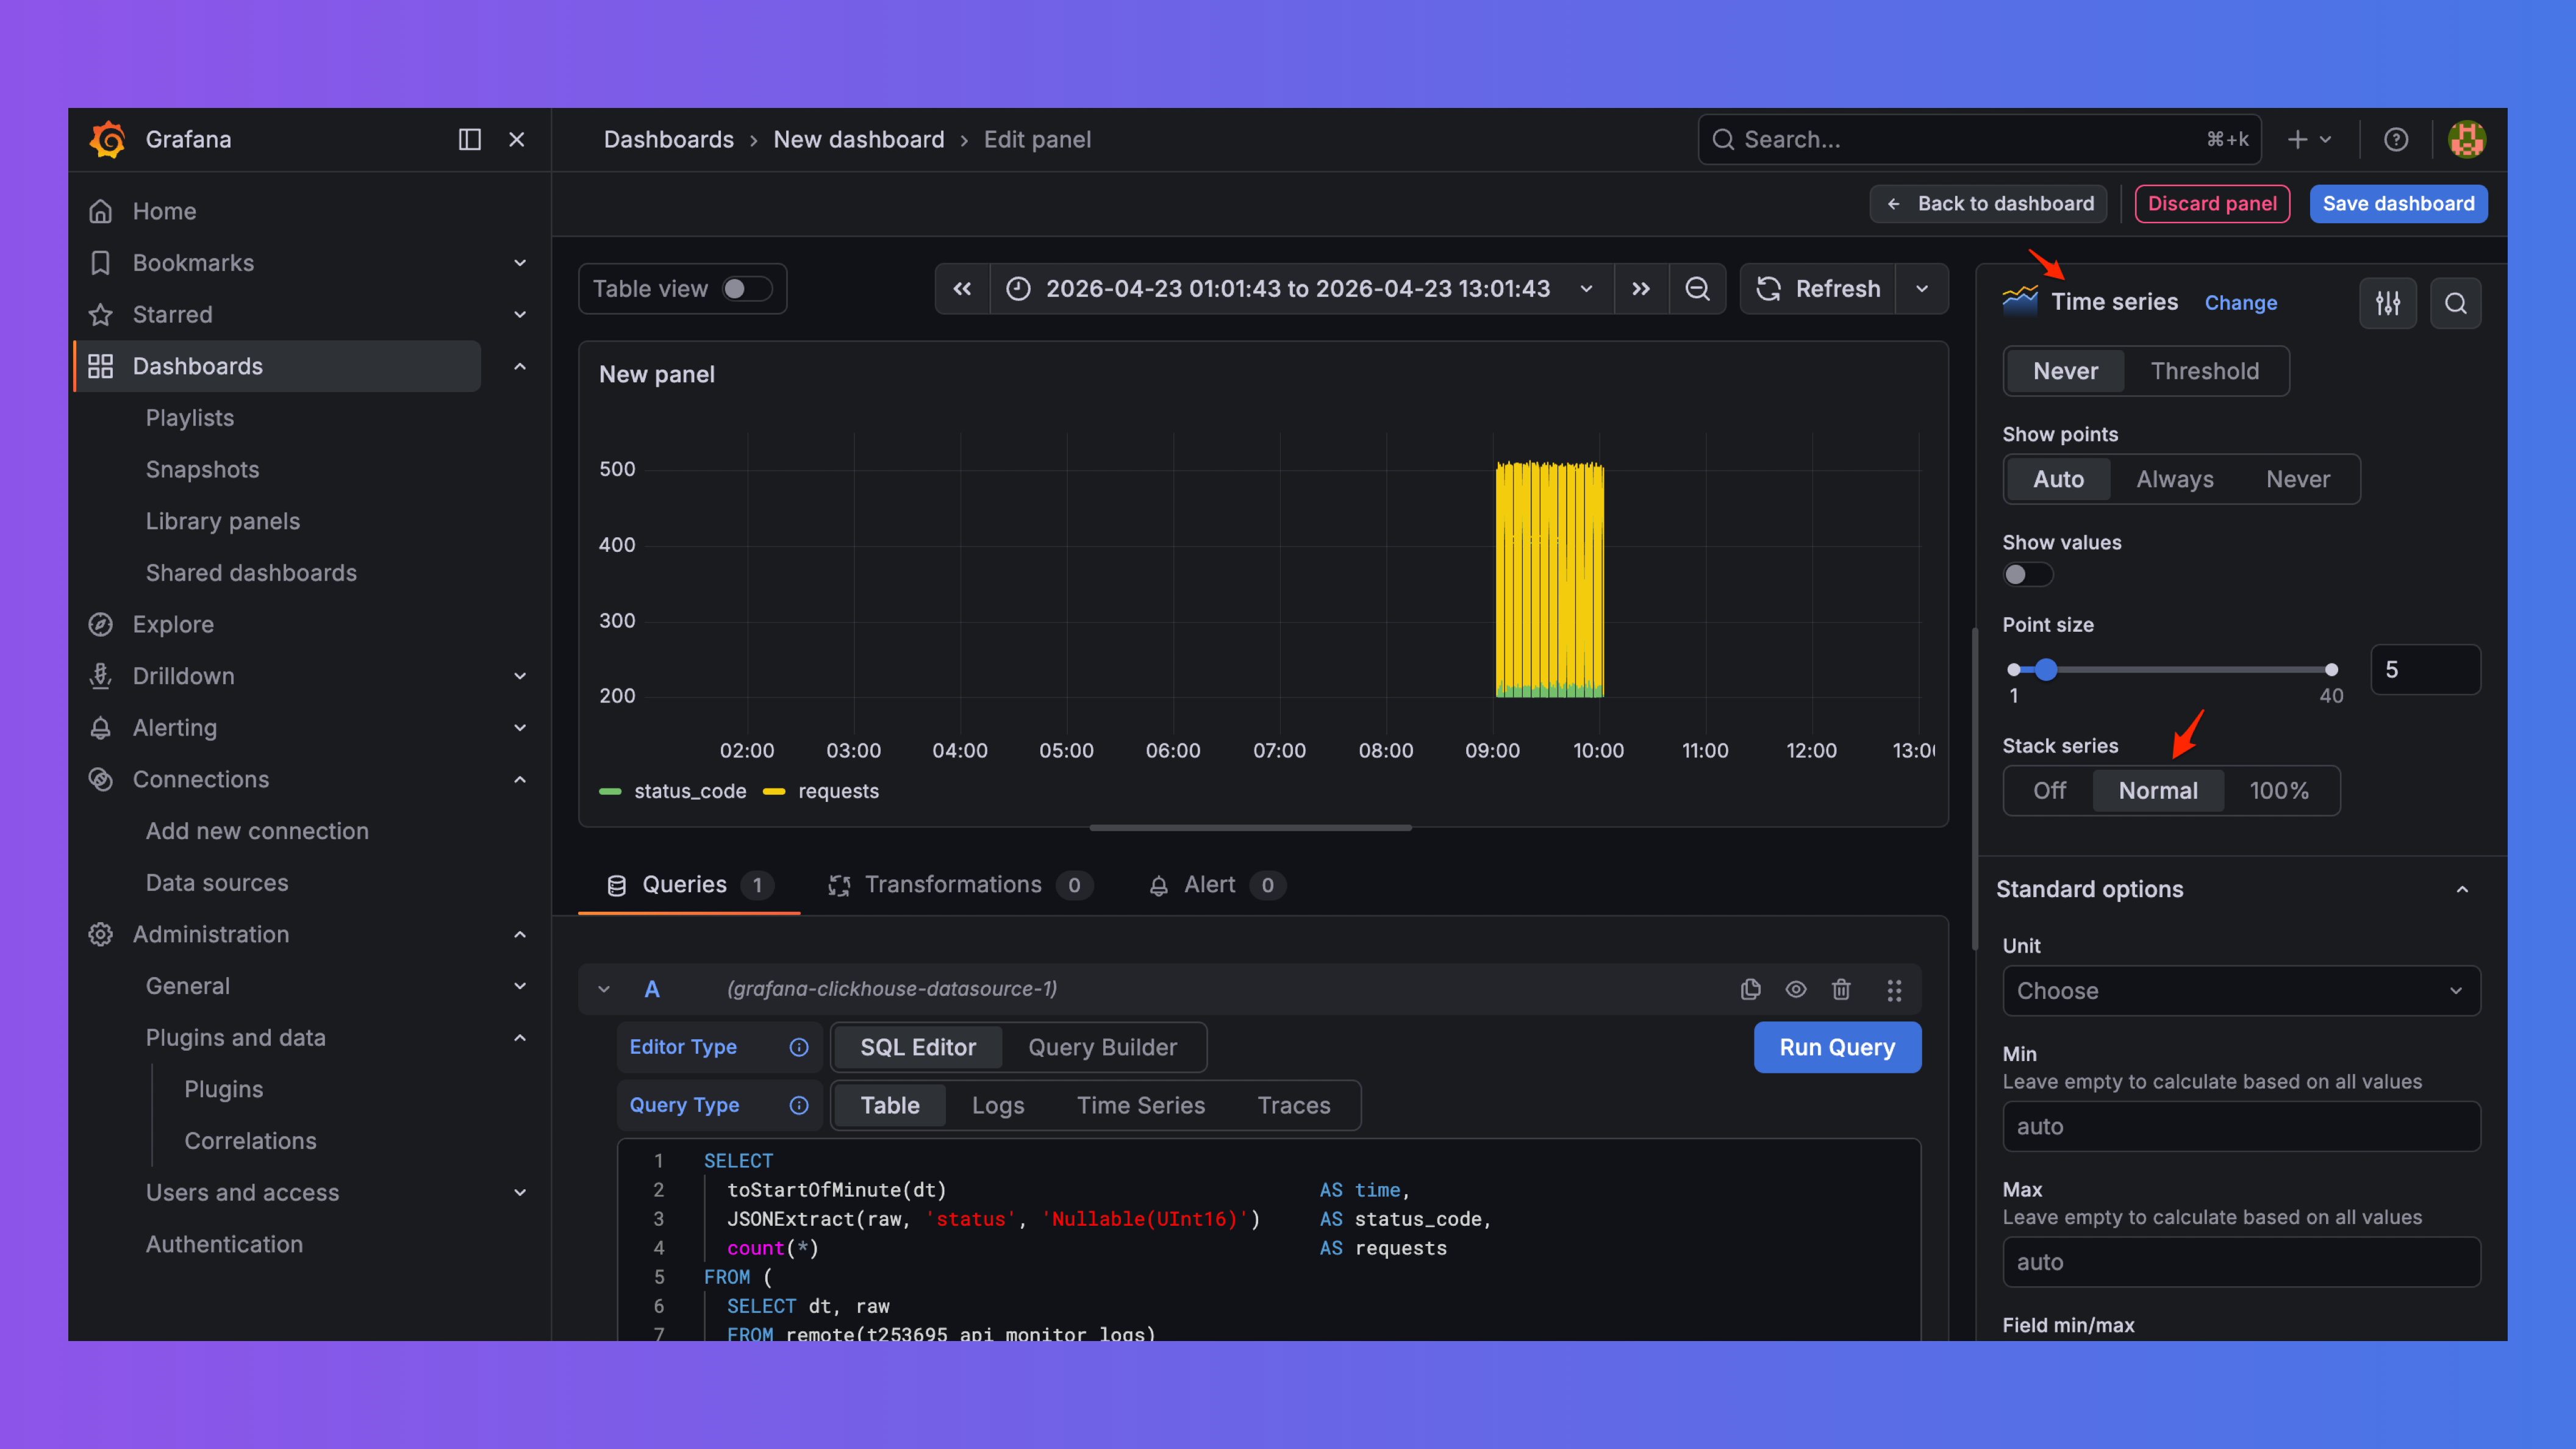2576x1449 pixels.
Task: Open the Unit Choose dropdown
Action: tap(2241, 991)
